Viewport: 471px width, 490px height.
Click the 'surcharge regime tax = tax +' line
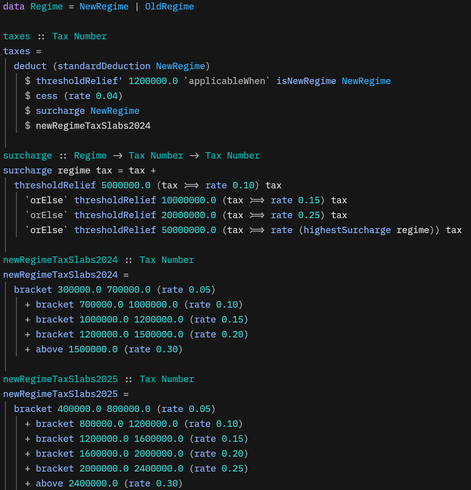(79, 171)
